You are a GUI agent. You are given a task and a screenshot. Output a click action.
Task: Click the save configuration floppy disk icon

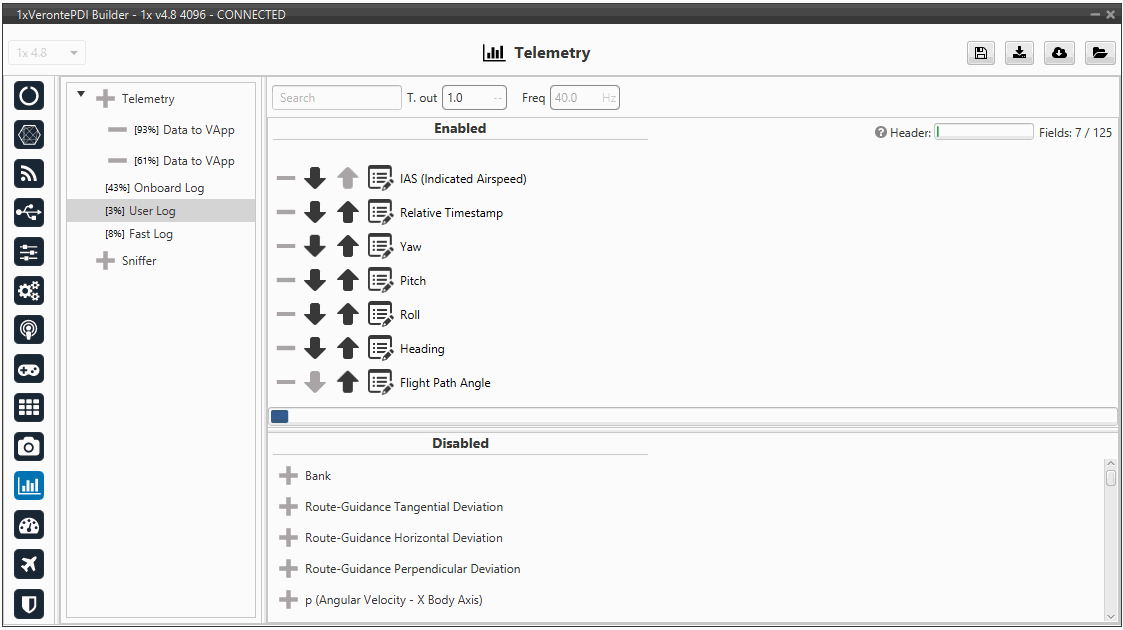980,54
